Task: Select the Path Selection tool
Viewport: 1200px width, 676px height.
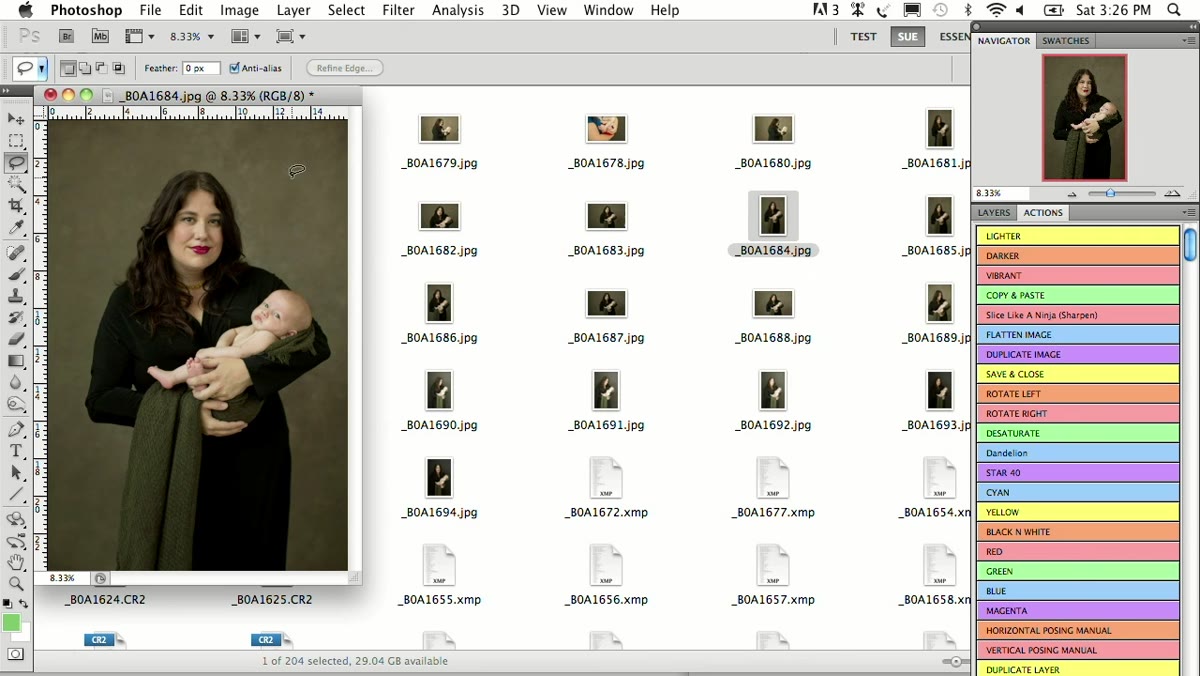Action: [16, 472]
